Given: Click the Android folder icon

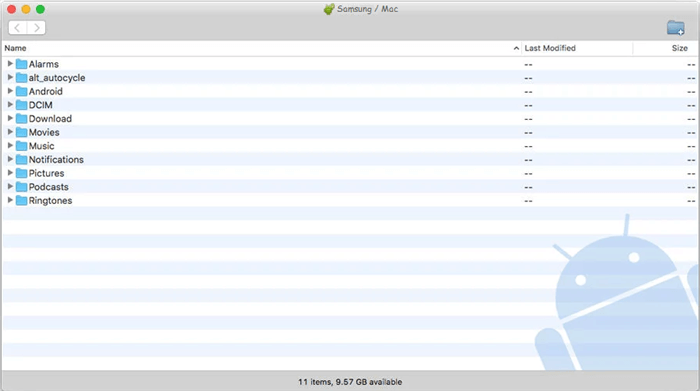Looking at the screenshot, I should click(21, 92).
